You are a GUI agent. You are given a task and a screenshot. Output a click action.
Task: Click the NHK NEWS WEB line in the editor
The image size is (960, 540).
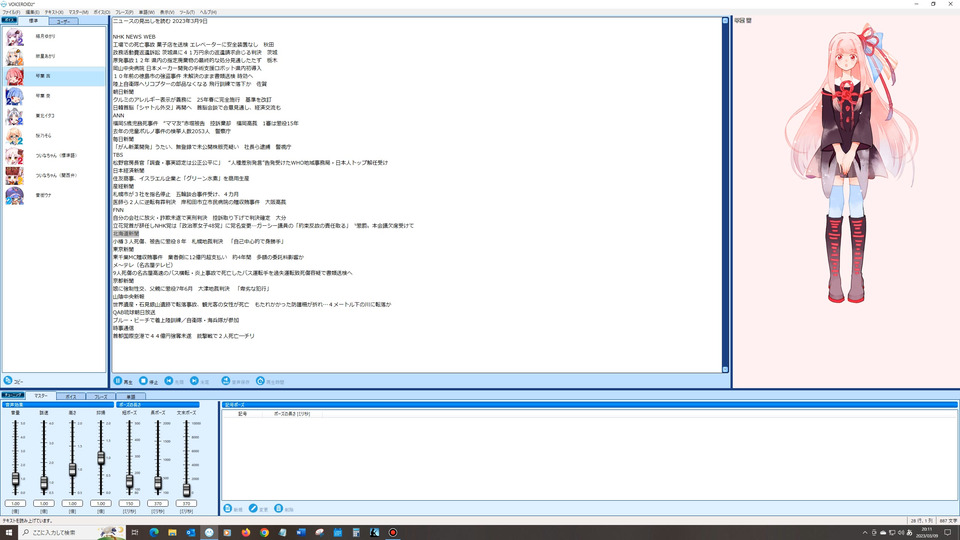[134, 37]
